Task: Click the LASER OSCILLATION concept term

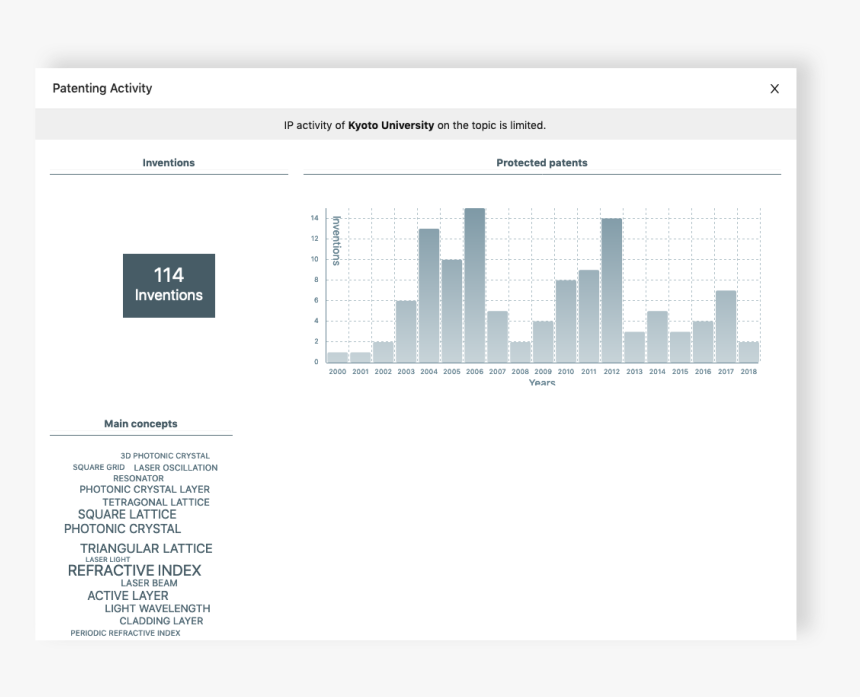Action: 175,468
